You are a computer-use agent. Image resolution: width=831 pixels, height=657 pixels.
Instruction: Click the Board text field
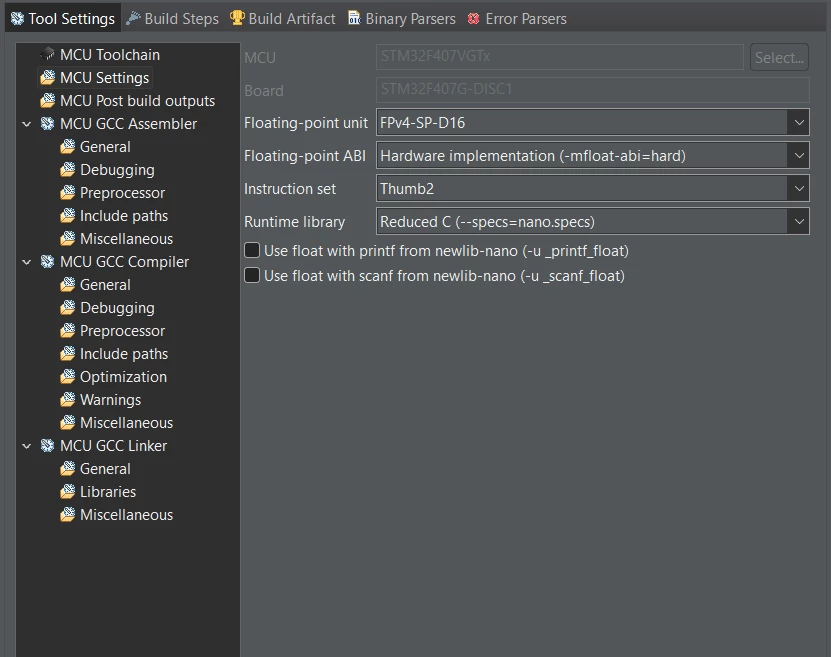click(x=593, y=90)
